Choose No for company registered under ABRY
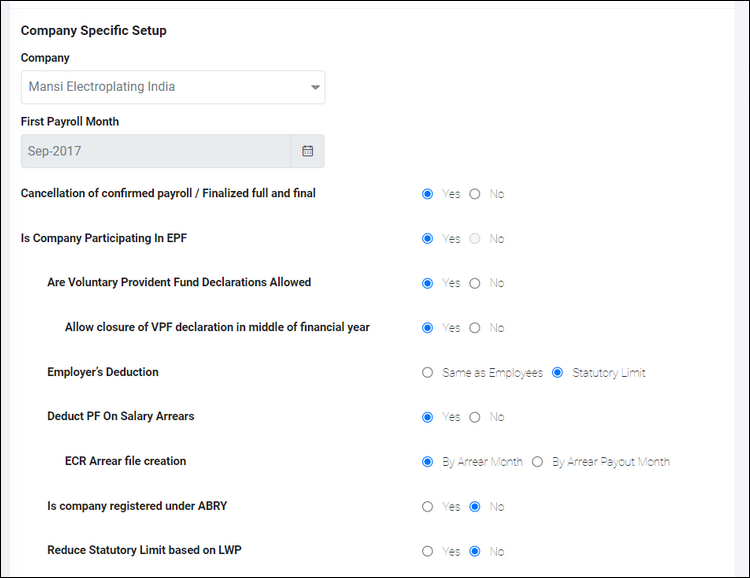Image resolution: width=750 pixels, height=578 pixels. coord(475,507)
